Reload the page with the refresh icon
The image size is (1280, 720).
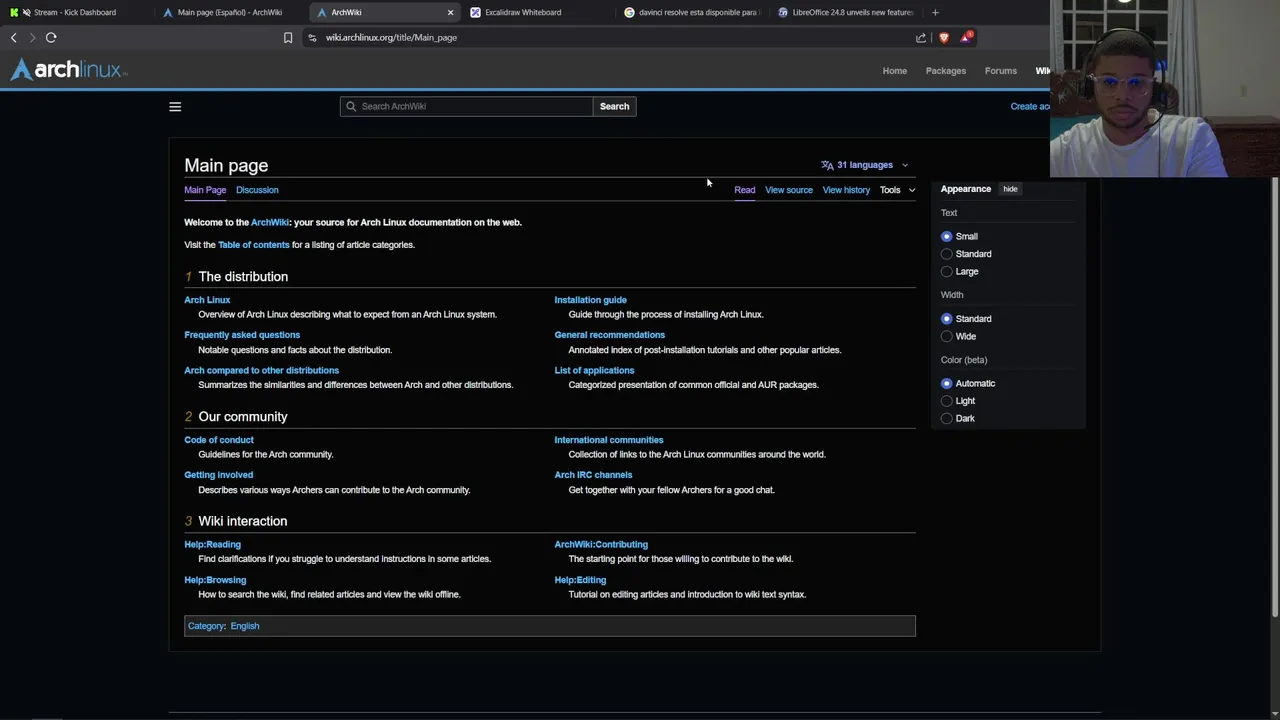click(x=51, y=37)
